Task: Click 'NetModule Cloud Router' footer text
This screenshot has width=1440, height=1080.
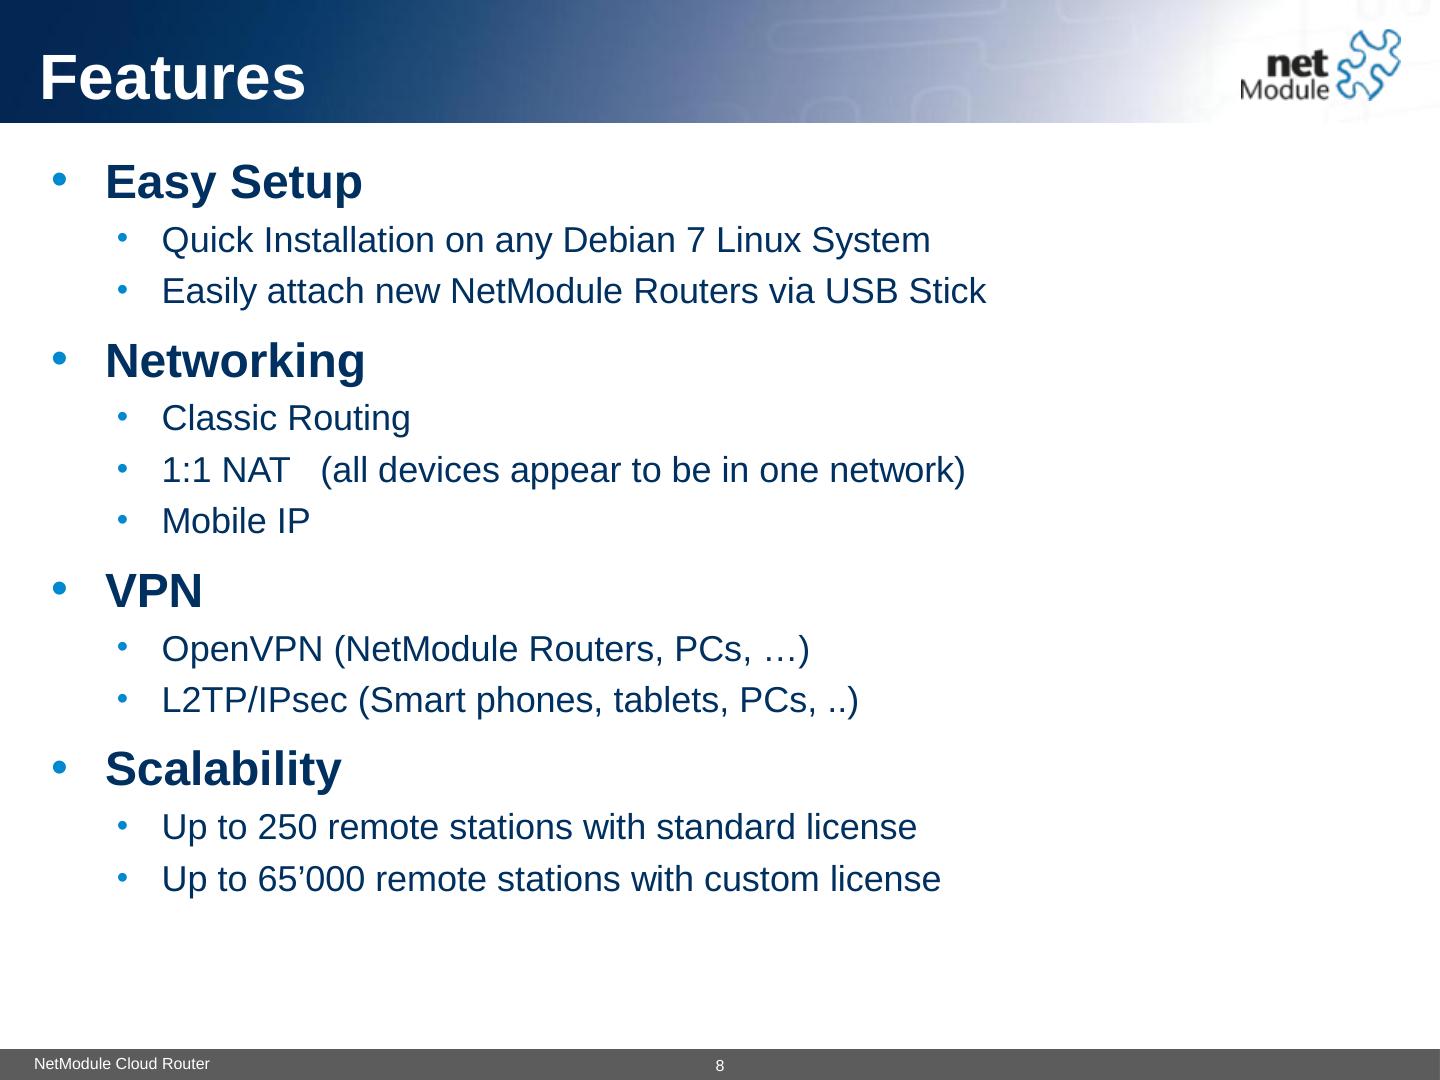Action: (x=122, y=1064)
